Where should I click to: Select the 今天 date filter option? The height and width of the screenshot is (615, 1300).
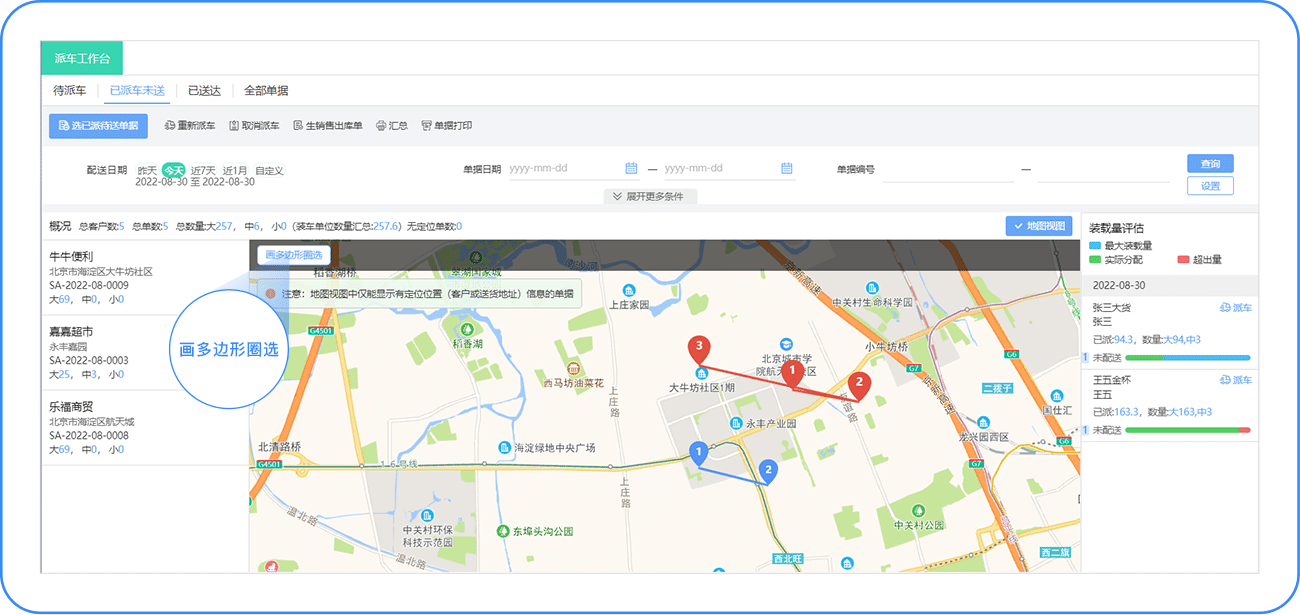point(172,170)
